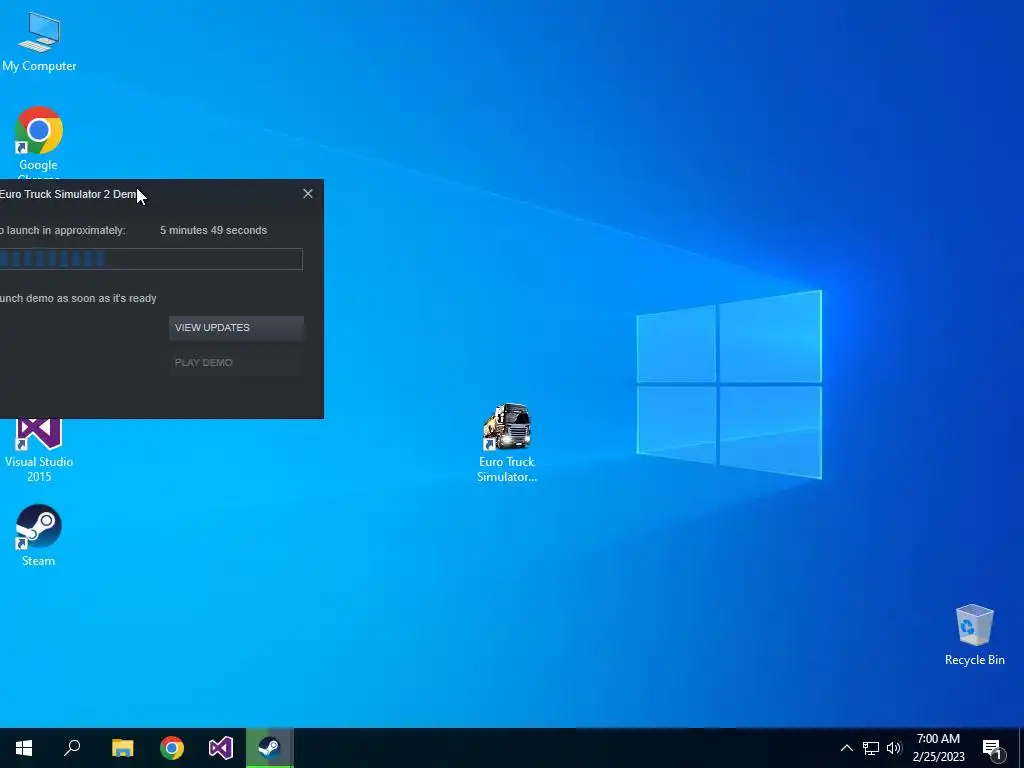The width and height of the screenshot is (1024, 768).
Task: Open taskbar search magnifier
Action: (72, 748)
